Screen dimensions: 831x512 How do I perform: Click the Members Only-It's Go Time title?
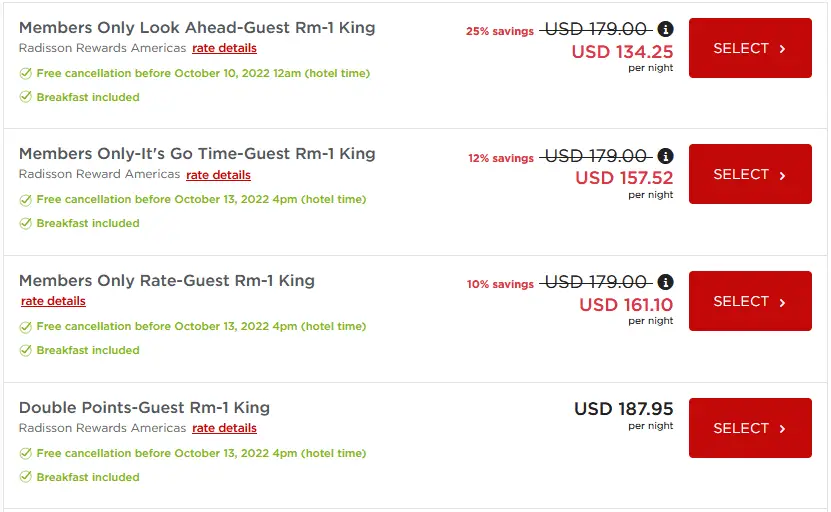point(197,154)
